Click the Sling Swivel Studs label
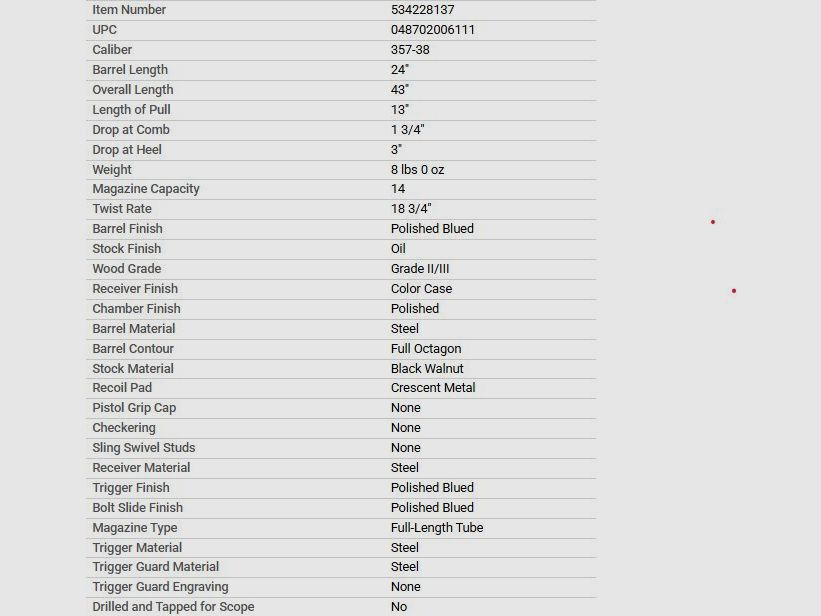 pos(144,448)
